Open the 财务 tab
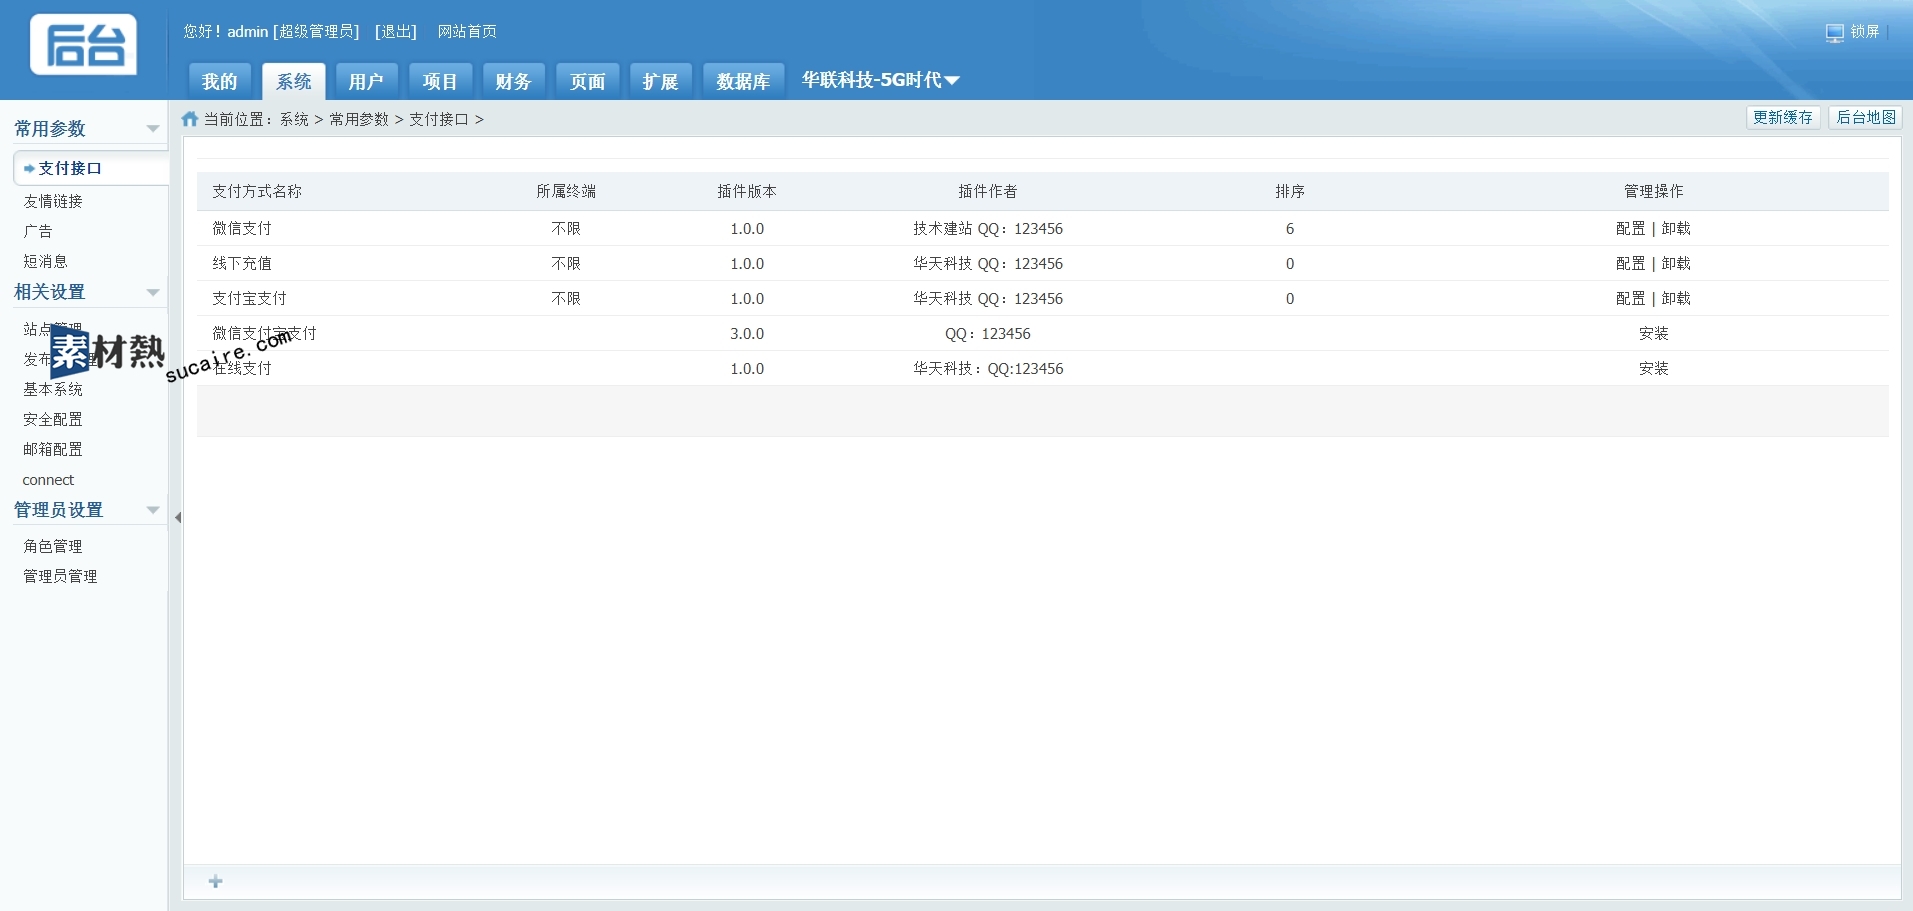The height and width of the screenshot is (911, 1913). (513, 82)
